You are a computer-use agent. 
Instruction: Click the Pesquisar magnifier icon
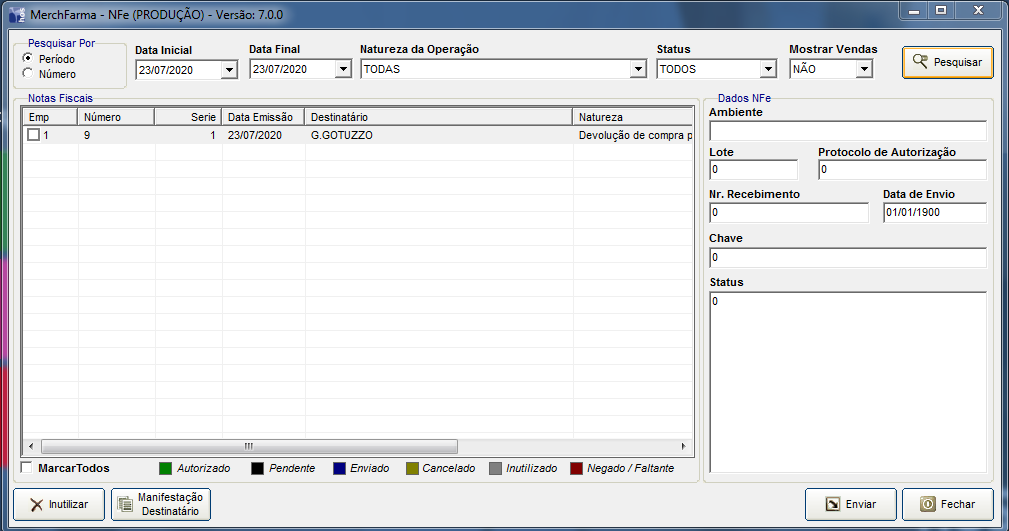click(920, 62)
